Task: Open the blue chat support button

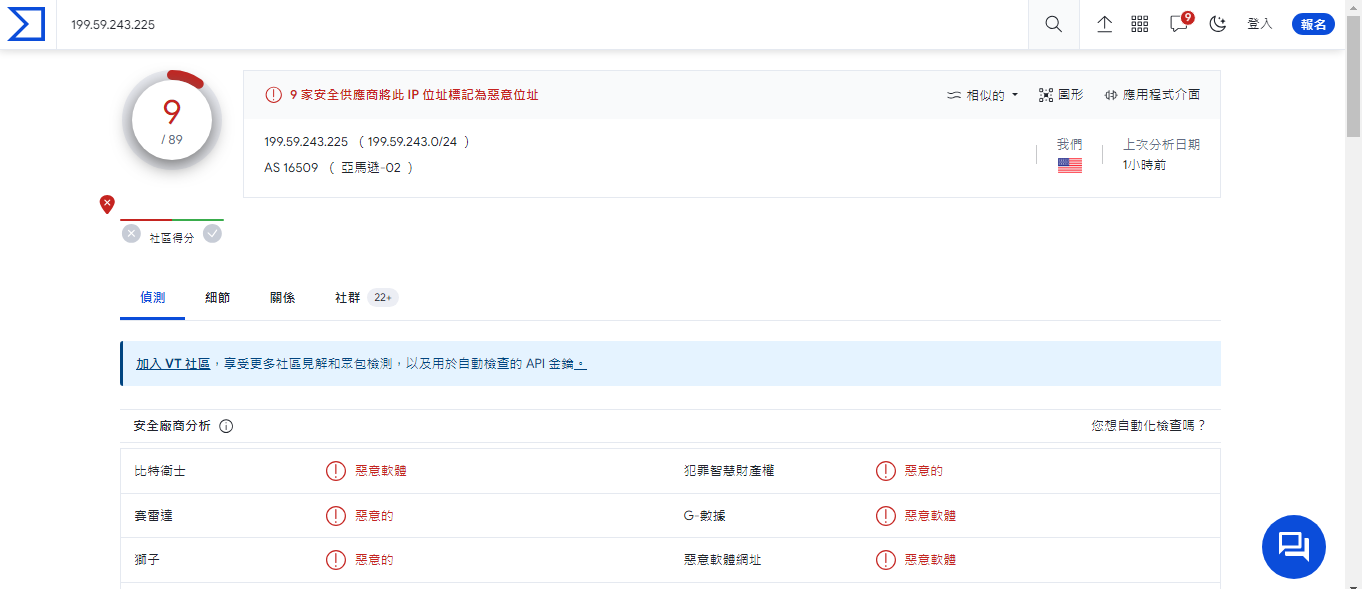Action: coord(1294,547)
